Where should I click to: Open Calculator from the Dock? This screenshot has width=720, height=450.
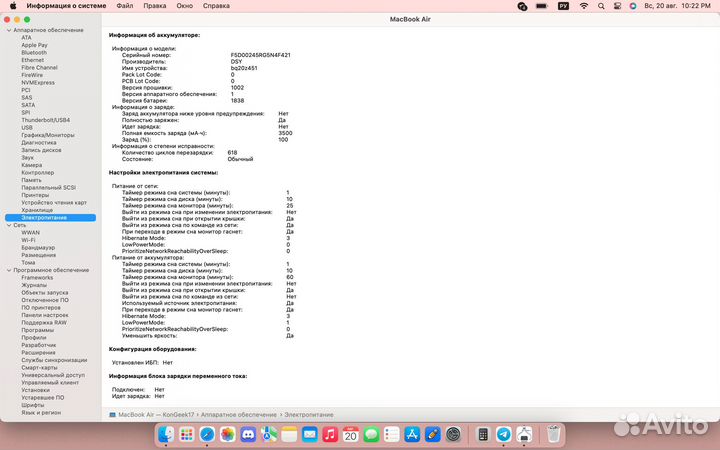click(x=483, y=434)
